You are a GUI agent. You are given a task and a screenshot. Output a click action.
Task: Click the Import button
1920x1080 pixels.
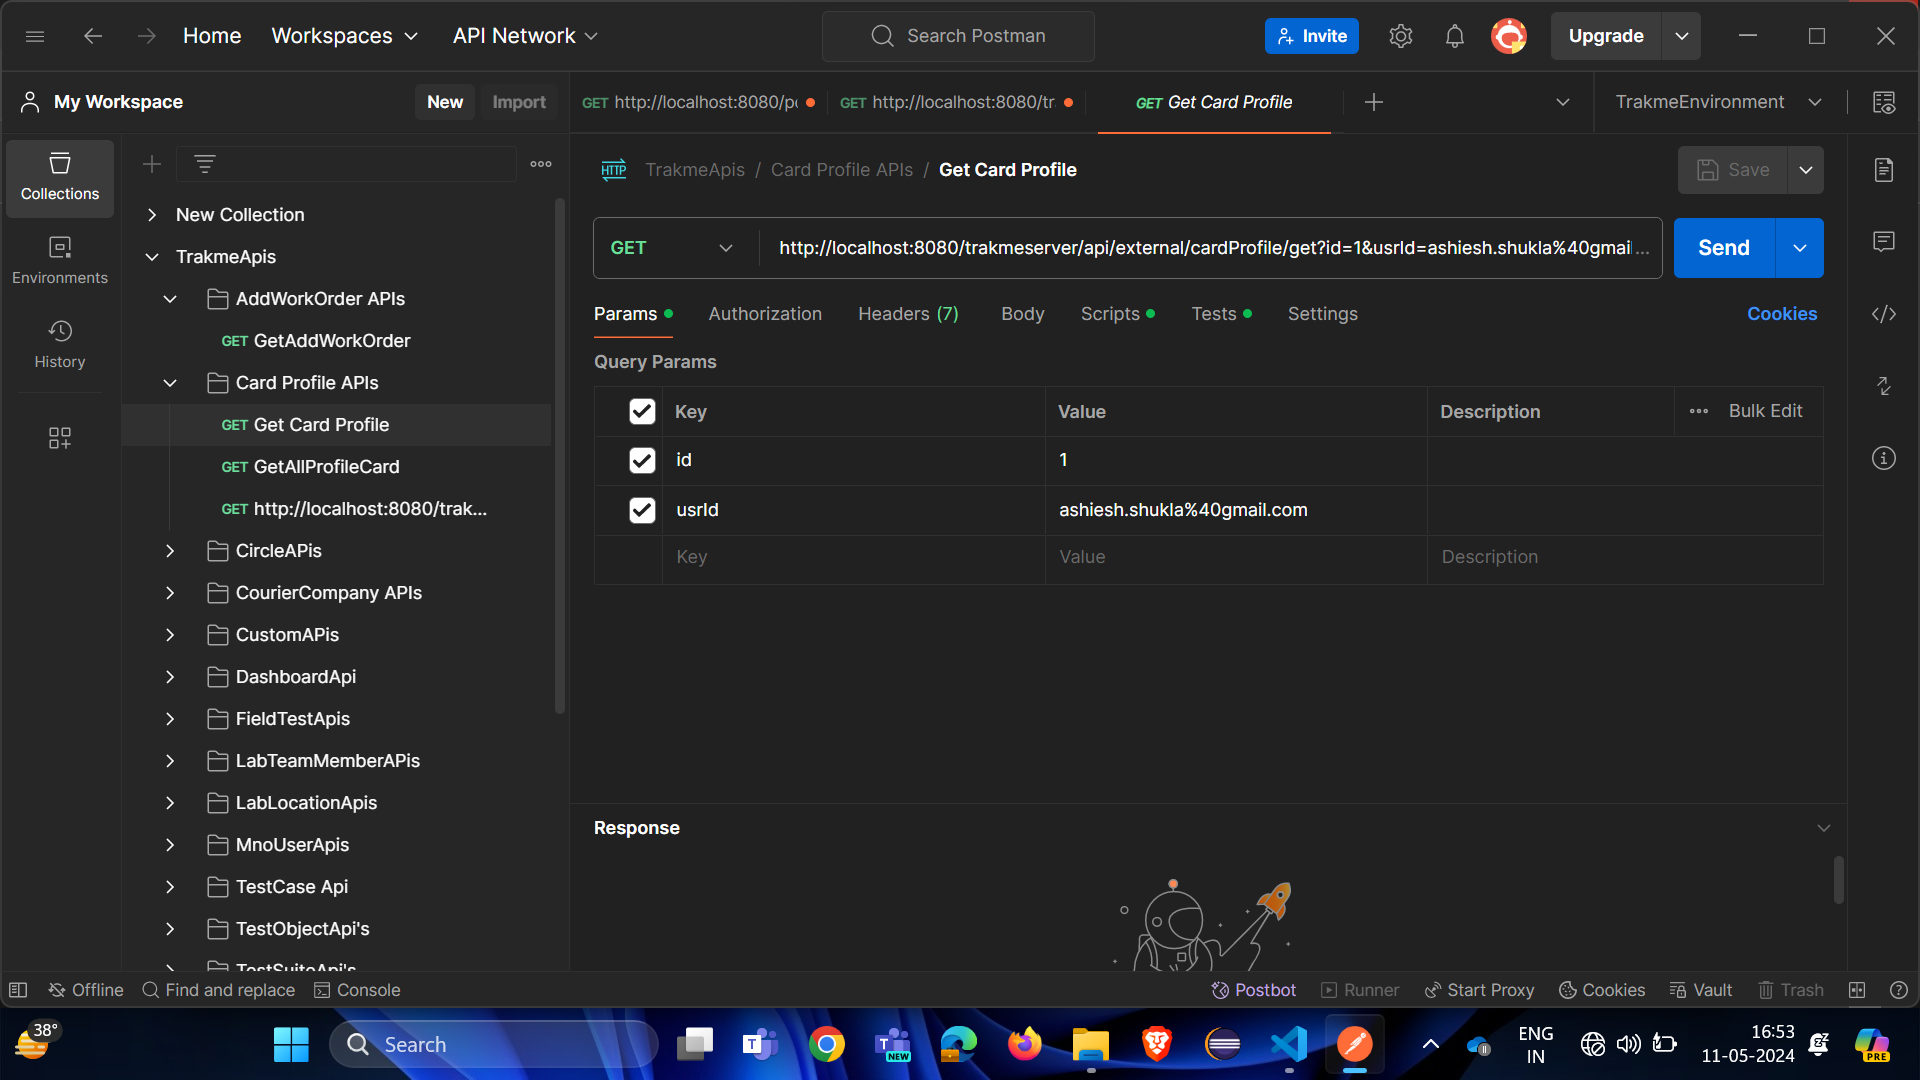coord(519,102)
